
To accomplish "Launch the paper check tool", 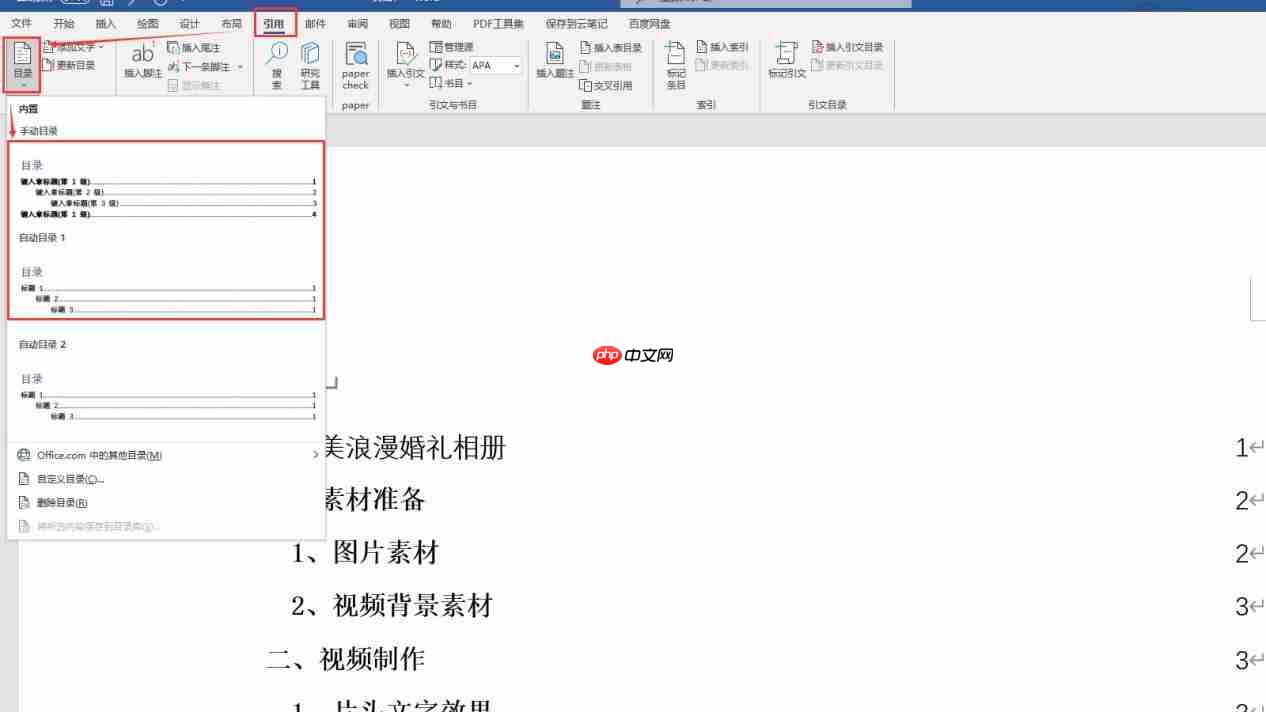I will (x=356, y=65).
